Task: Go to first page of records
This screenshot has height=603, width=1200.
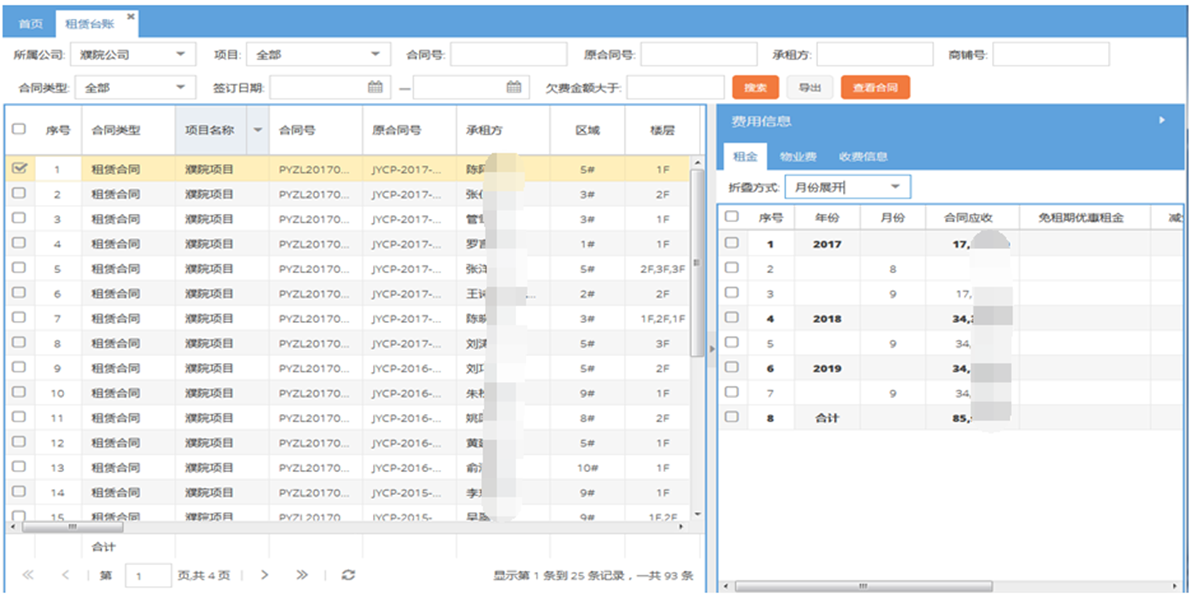Action: pos(28,575)
